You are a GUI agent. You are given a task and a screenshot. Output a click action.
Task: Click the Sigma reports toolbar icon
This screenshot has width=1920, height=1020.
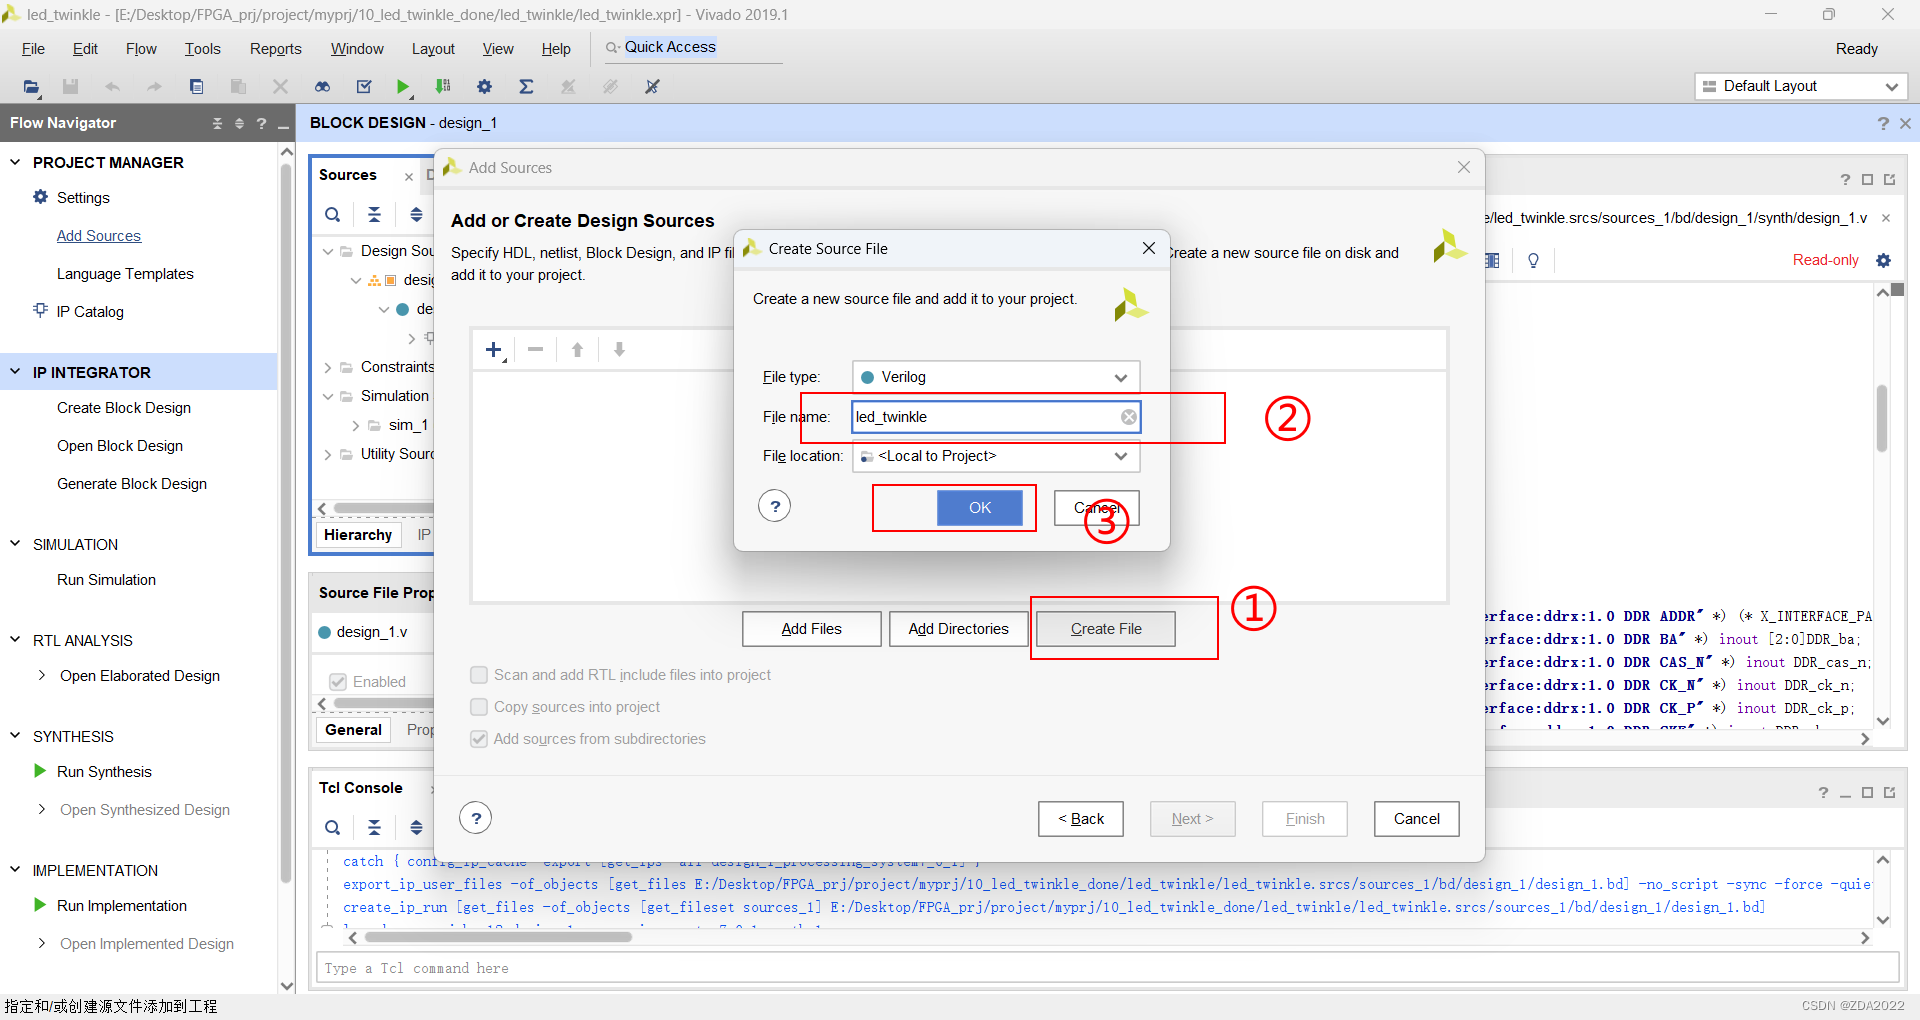[x=526, y=87]
